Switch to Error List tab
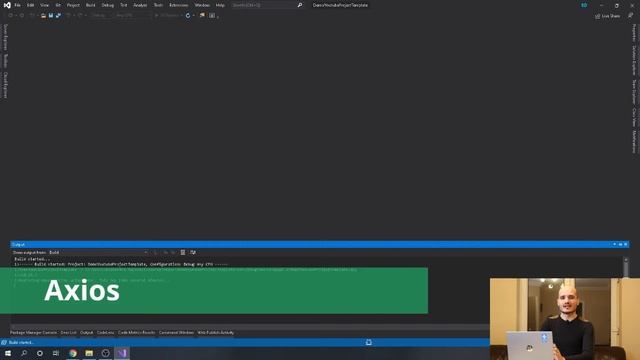The width and height of the screenshot is (640, 360). [69, 333]
